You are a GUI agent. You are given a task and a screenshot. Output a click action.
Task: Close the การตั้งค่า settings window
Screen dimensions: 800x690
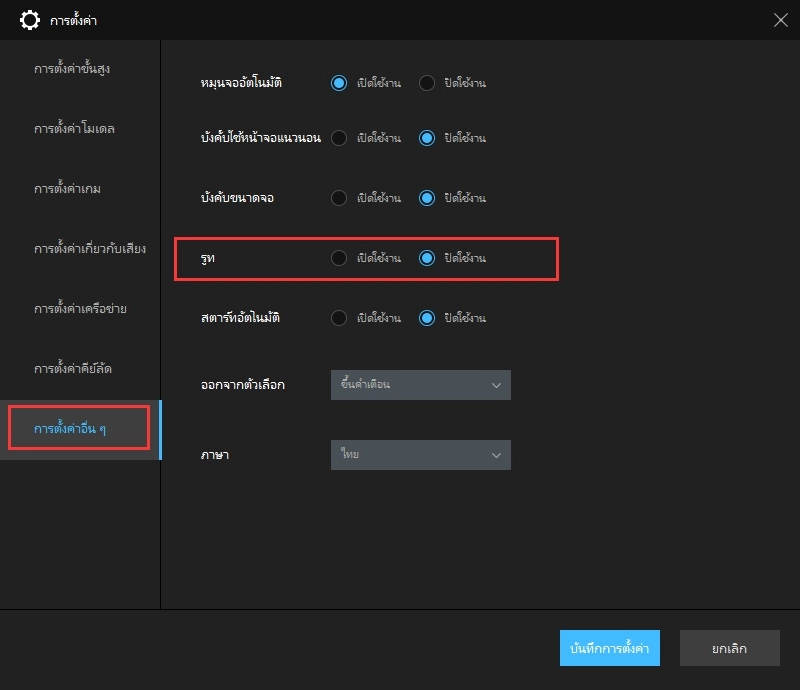(780, 20)
